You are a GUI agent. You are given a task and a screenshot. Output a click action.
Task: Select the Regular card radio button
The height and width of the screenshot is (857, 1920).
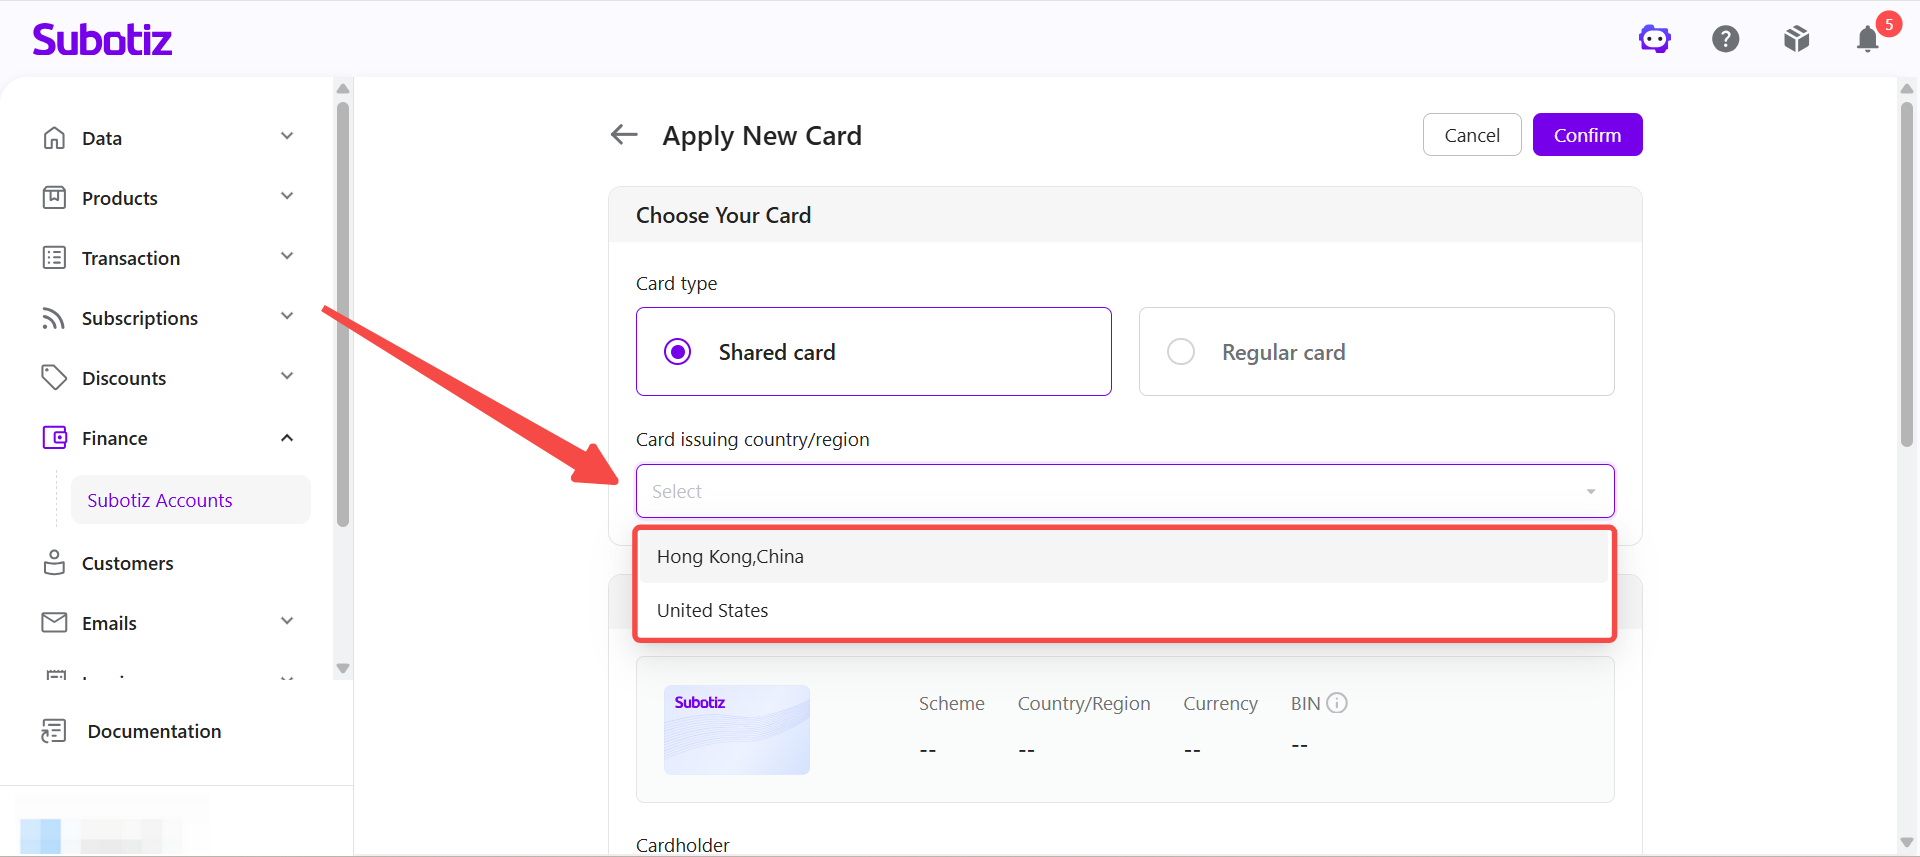coord(1181,352)
